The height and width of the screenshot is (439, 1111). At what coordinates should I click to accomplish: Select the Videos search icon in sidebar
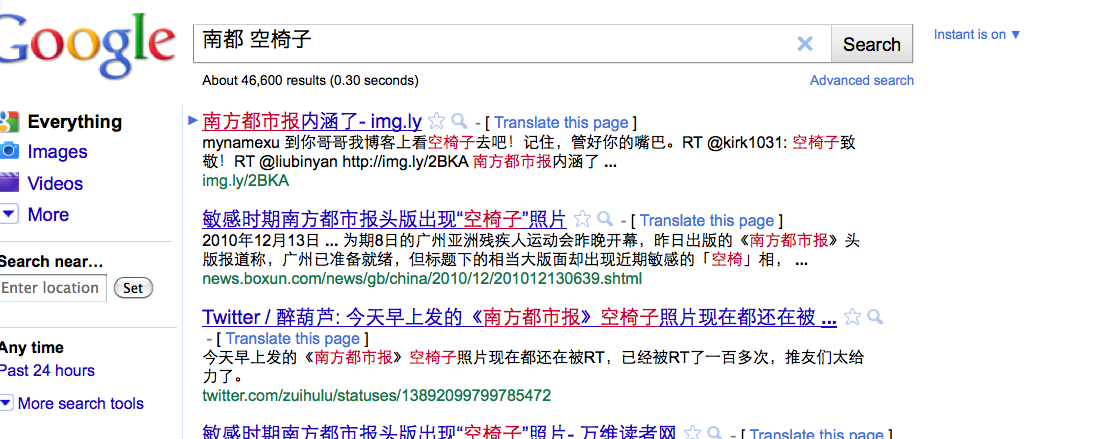click(9, 182)
